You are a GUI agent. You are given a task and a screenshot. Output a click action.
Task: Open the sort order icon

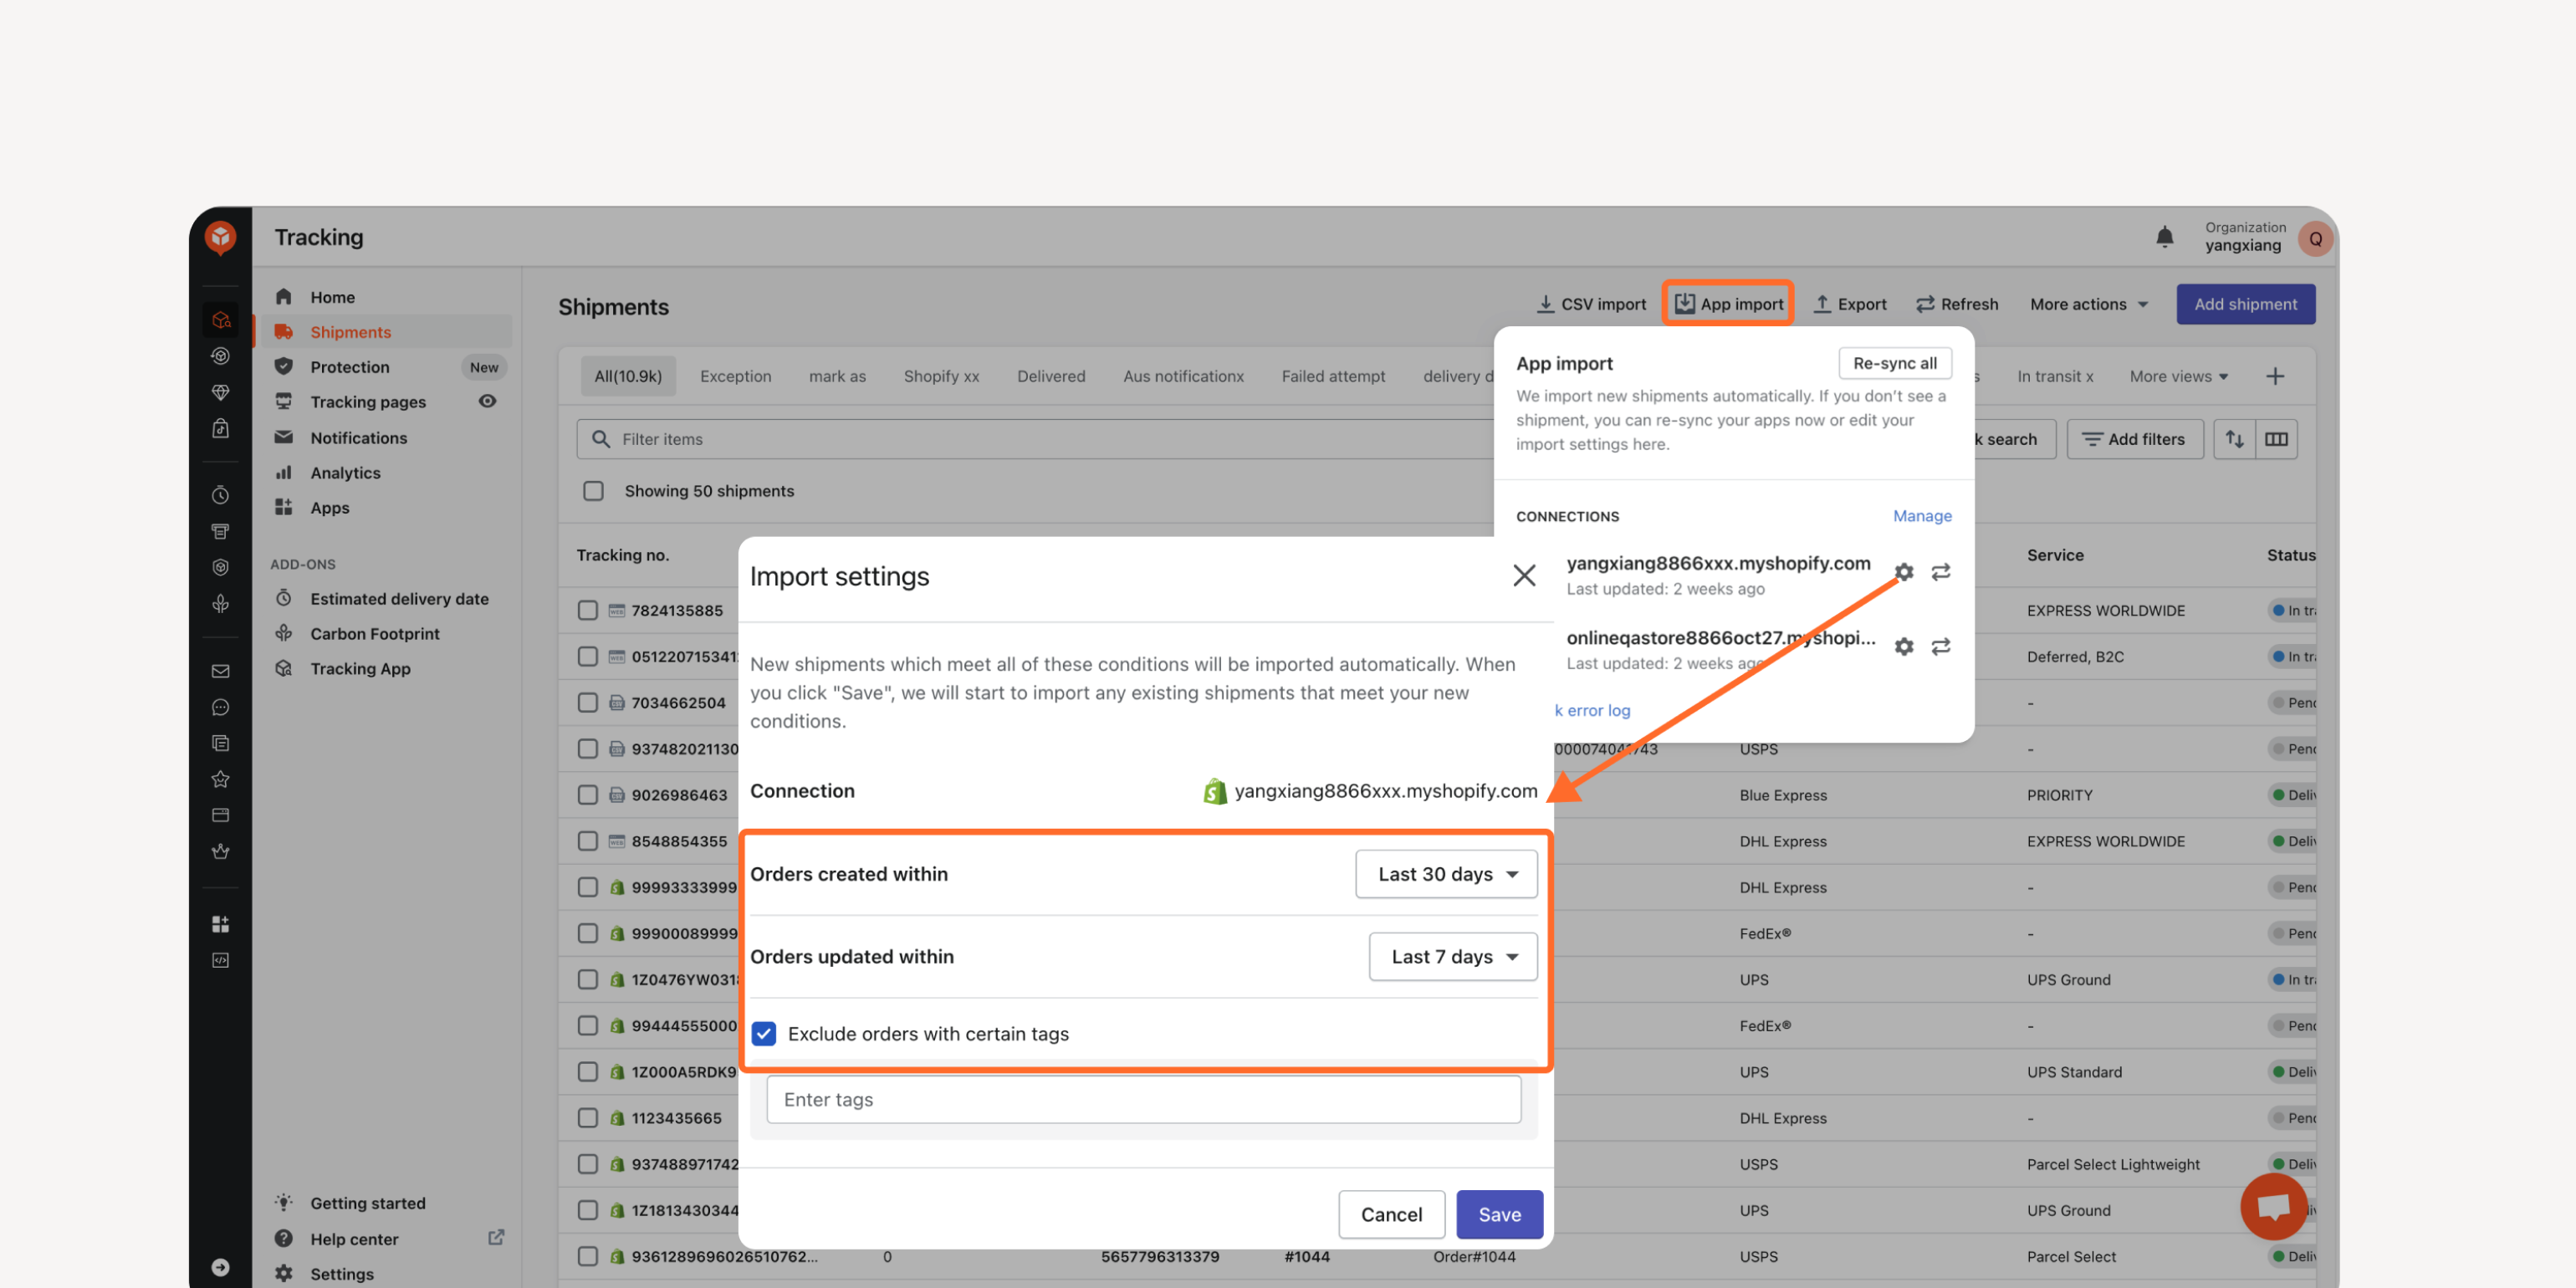pos(2235,439)
